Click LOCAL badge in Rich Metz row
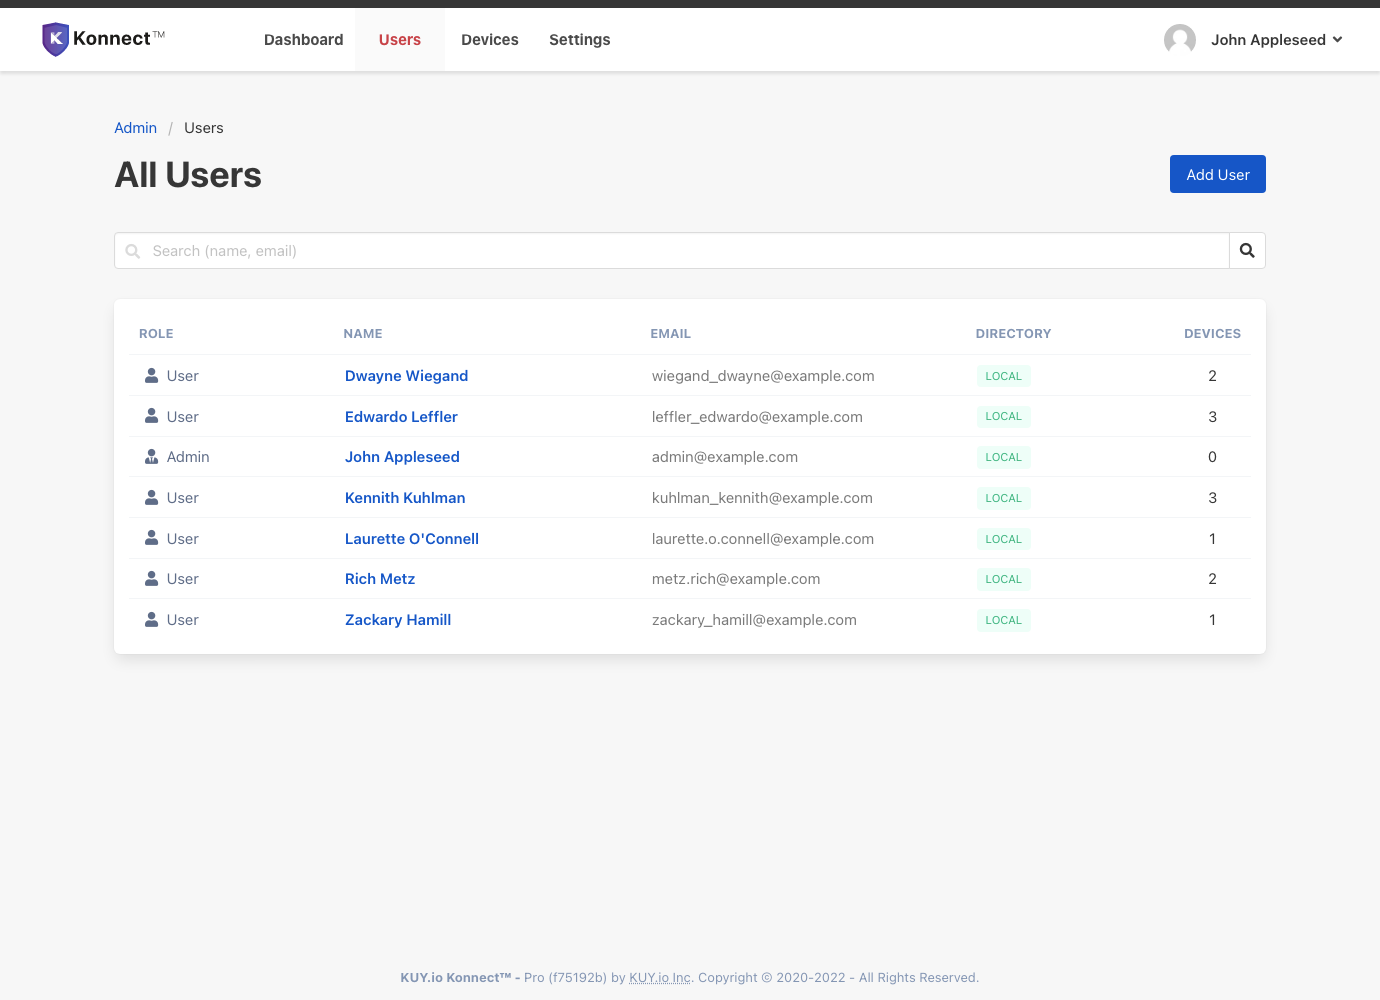Screen dimensions: 1380x1000 pyautogui.click(x=1004, y=579)
